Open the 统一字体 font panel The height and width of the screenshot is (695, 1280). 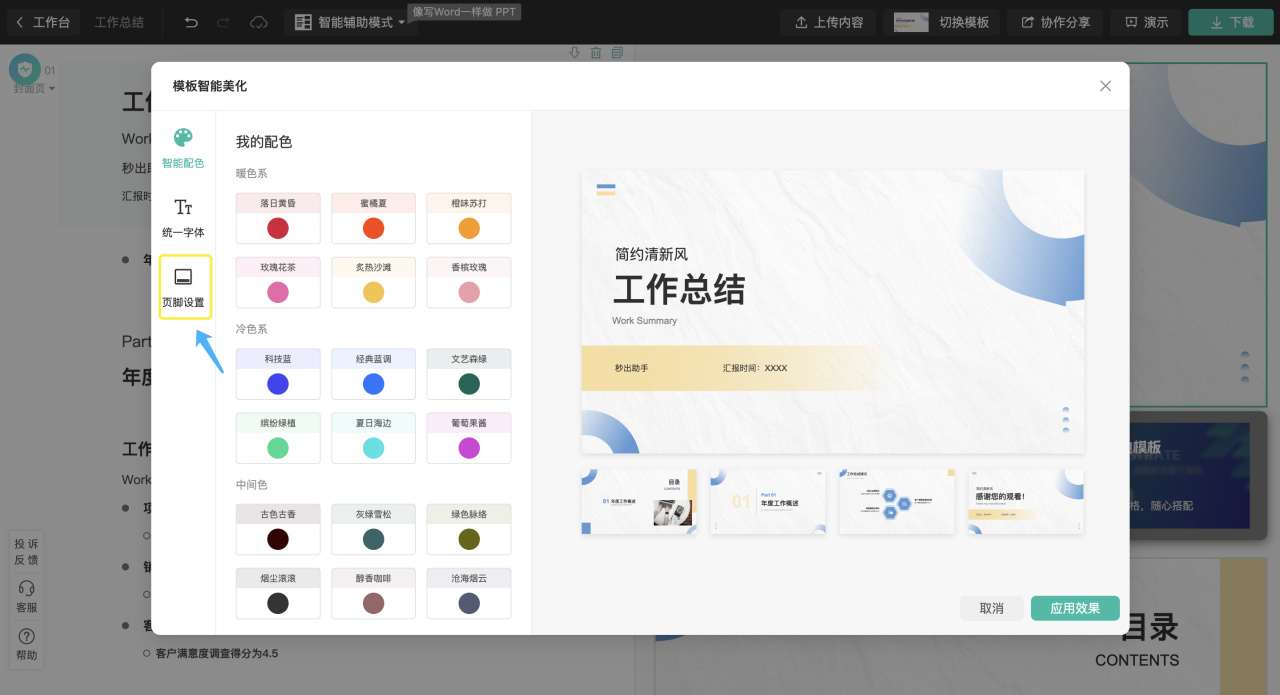click(x=183, y=217)
